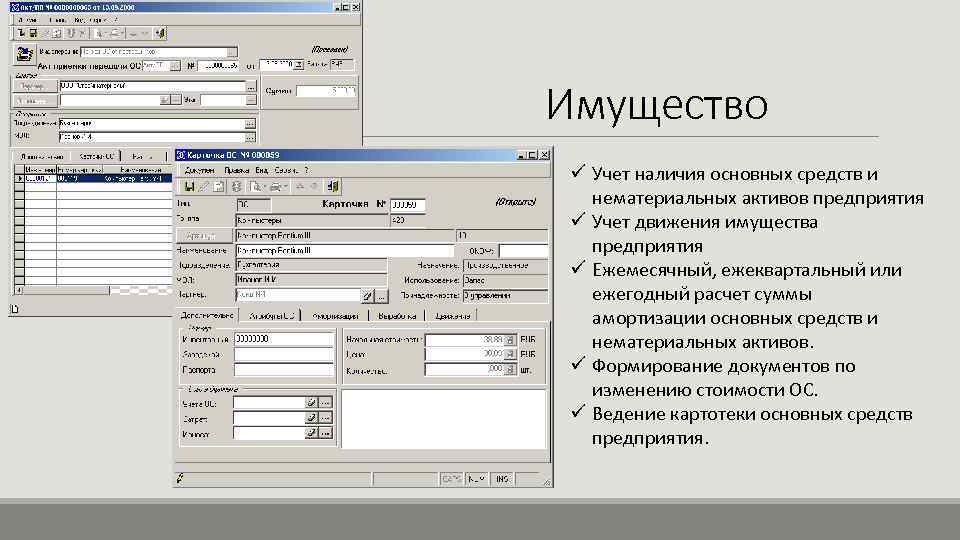
Task: Click the Инвентарный номер field with 00000000
Action: 283,339
